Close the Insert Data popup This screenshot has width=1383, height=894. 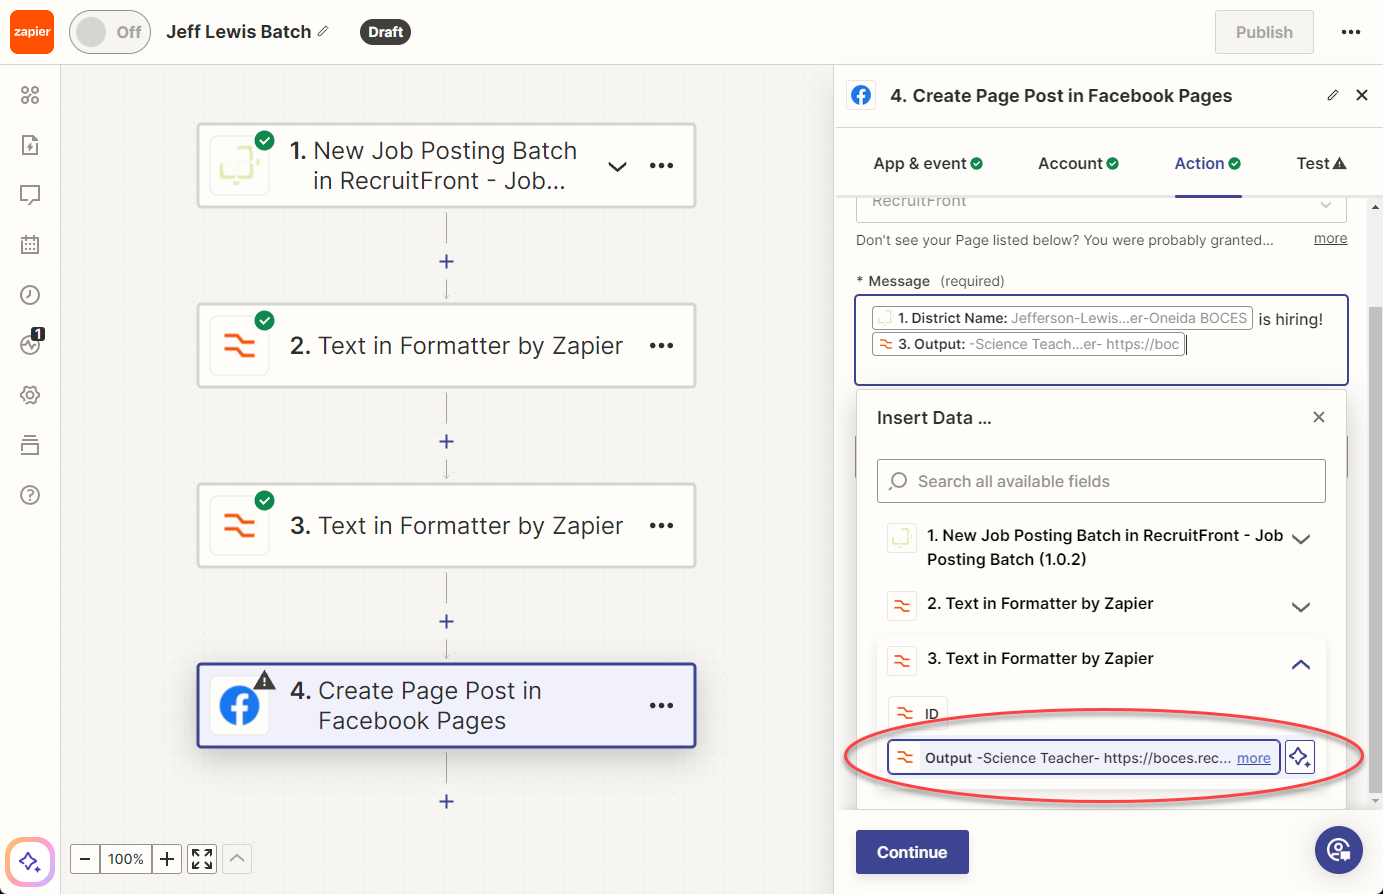[1319, 417]
